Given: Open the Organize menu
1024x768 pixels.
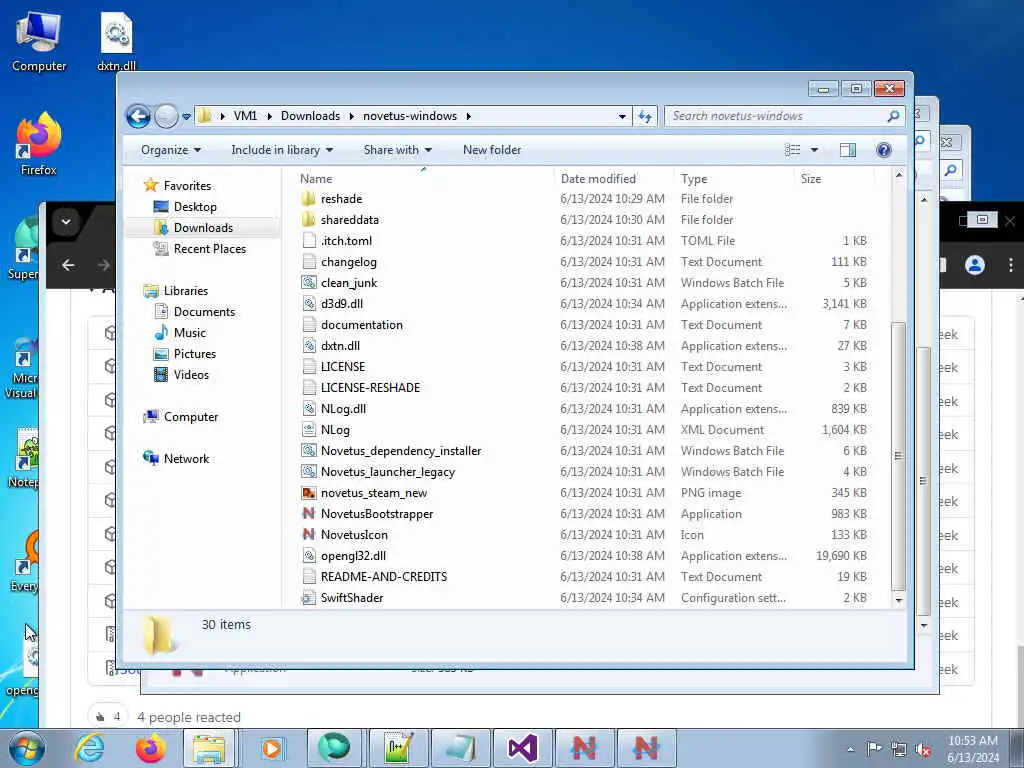Looking at the screenshot, I should (x=170, y=150).
